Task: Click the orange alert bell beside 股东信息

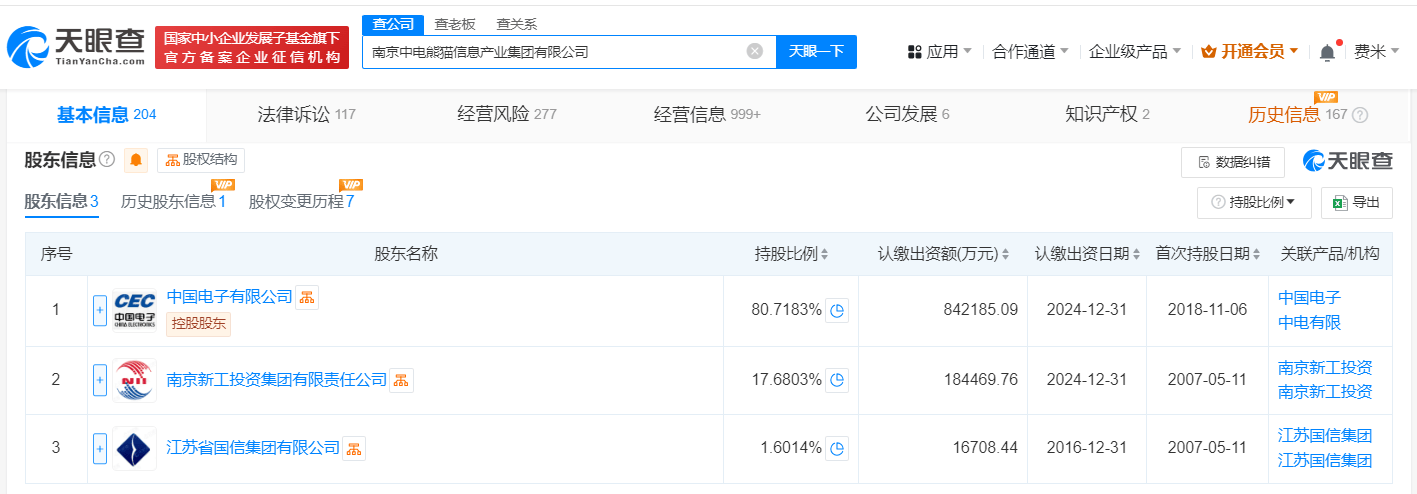Action: (137, 160)
